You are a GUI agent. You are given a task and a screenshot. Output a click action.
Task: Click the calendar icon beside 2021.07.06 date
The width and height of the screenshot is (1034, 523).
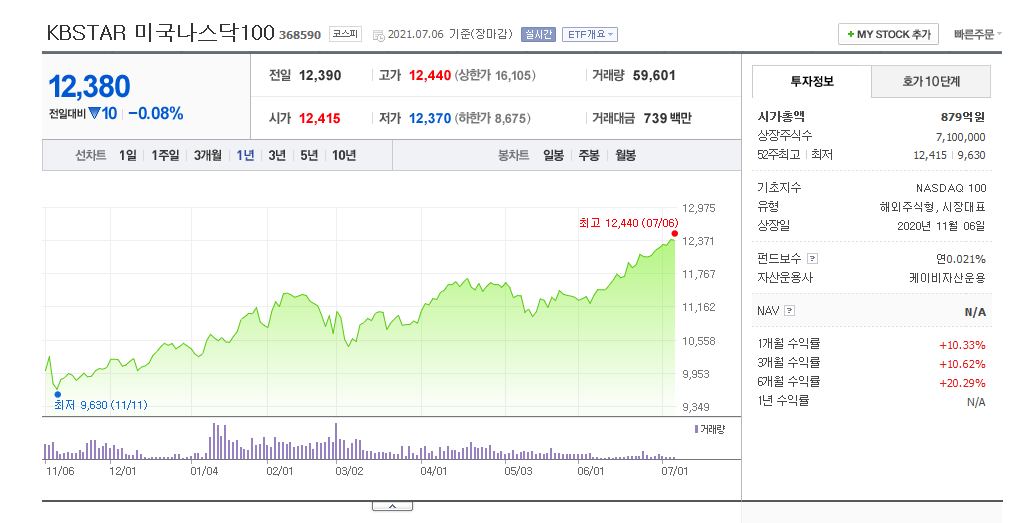[x=379, y=35]
